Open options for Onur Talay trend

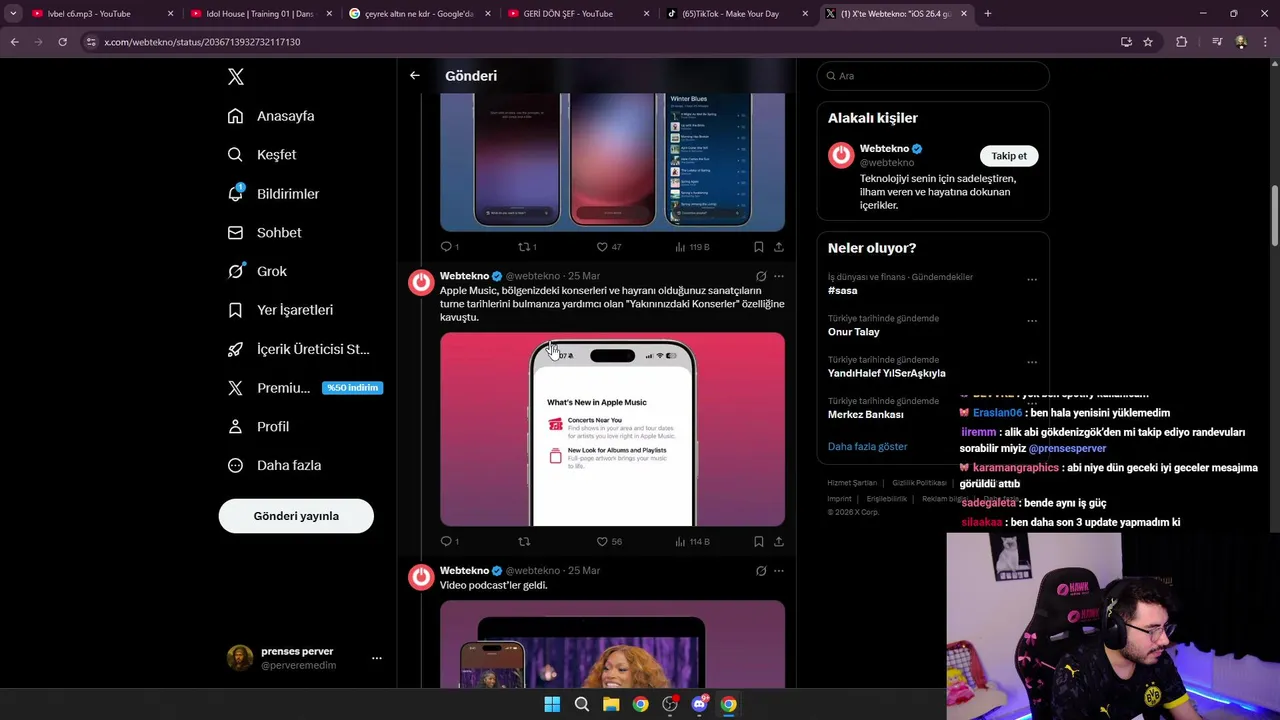pyautogui.click(x=1032, y=321)
